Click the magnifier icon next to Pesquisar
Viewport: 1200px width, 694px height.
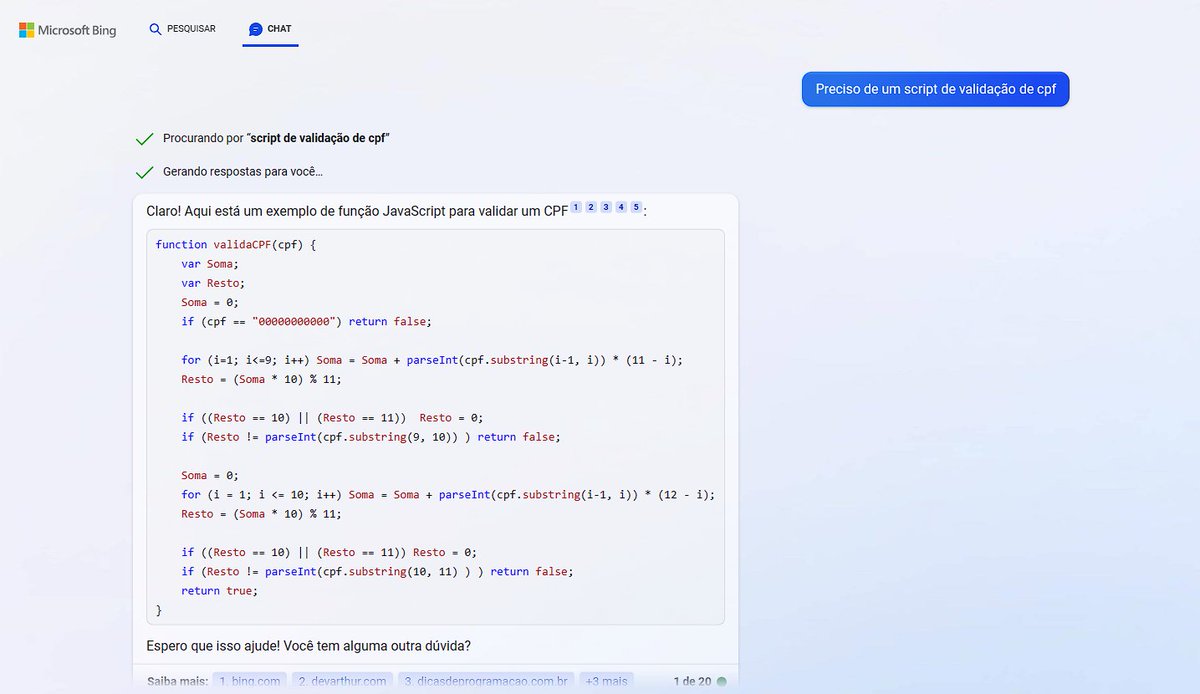(x=155, y=30)
